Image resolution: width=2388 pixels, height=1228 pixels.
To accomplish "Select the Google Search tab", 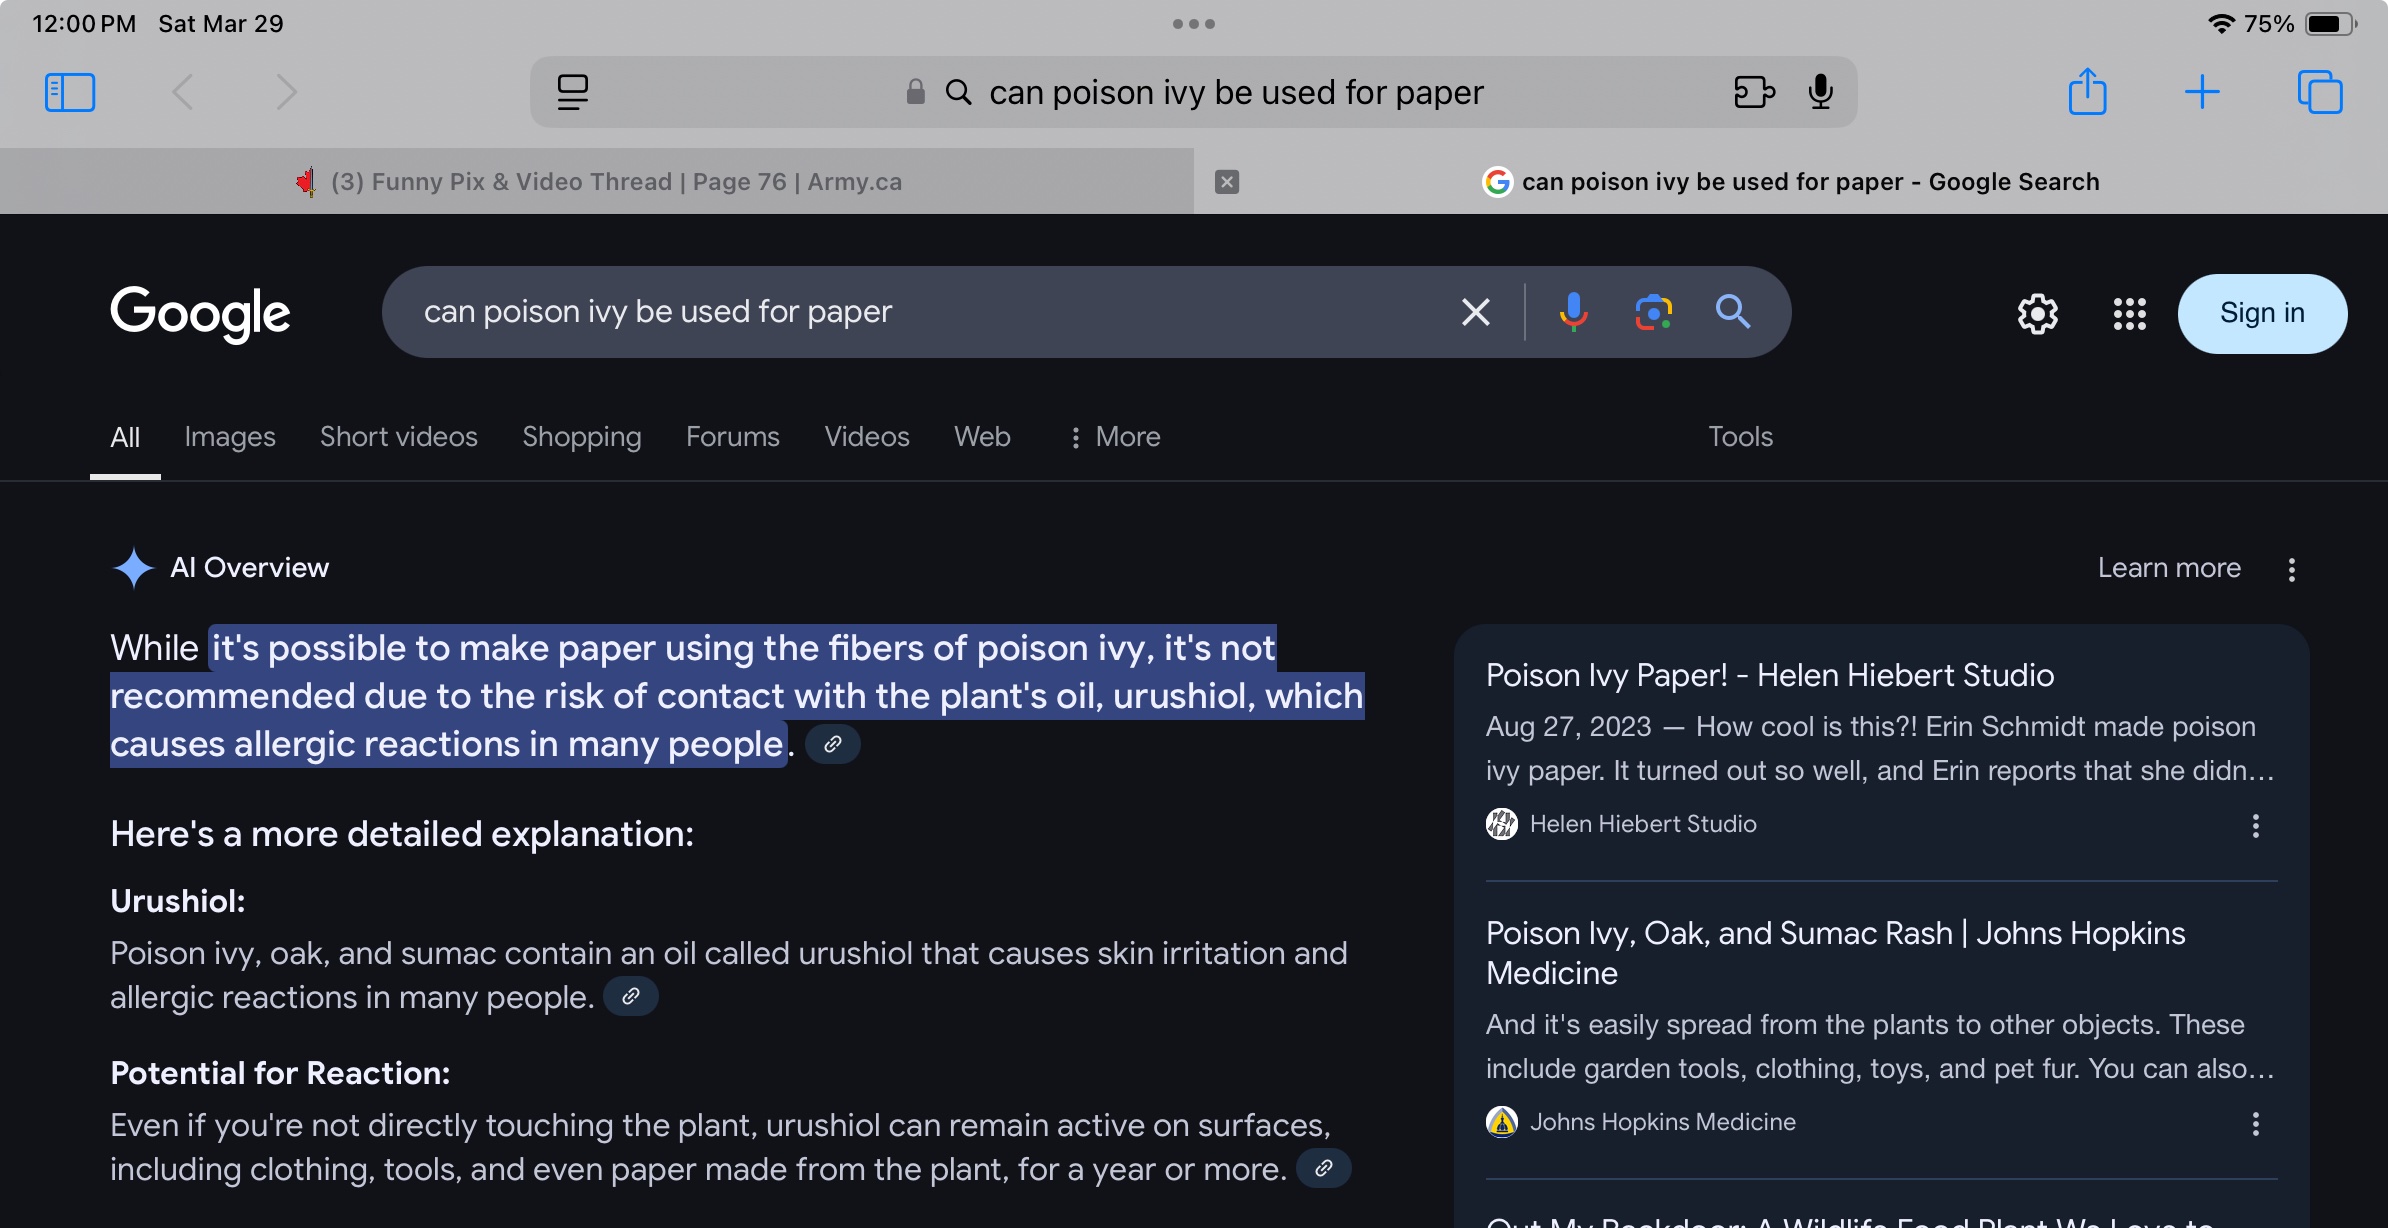I will [x=1790, y=181].
